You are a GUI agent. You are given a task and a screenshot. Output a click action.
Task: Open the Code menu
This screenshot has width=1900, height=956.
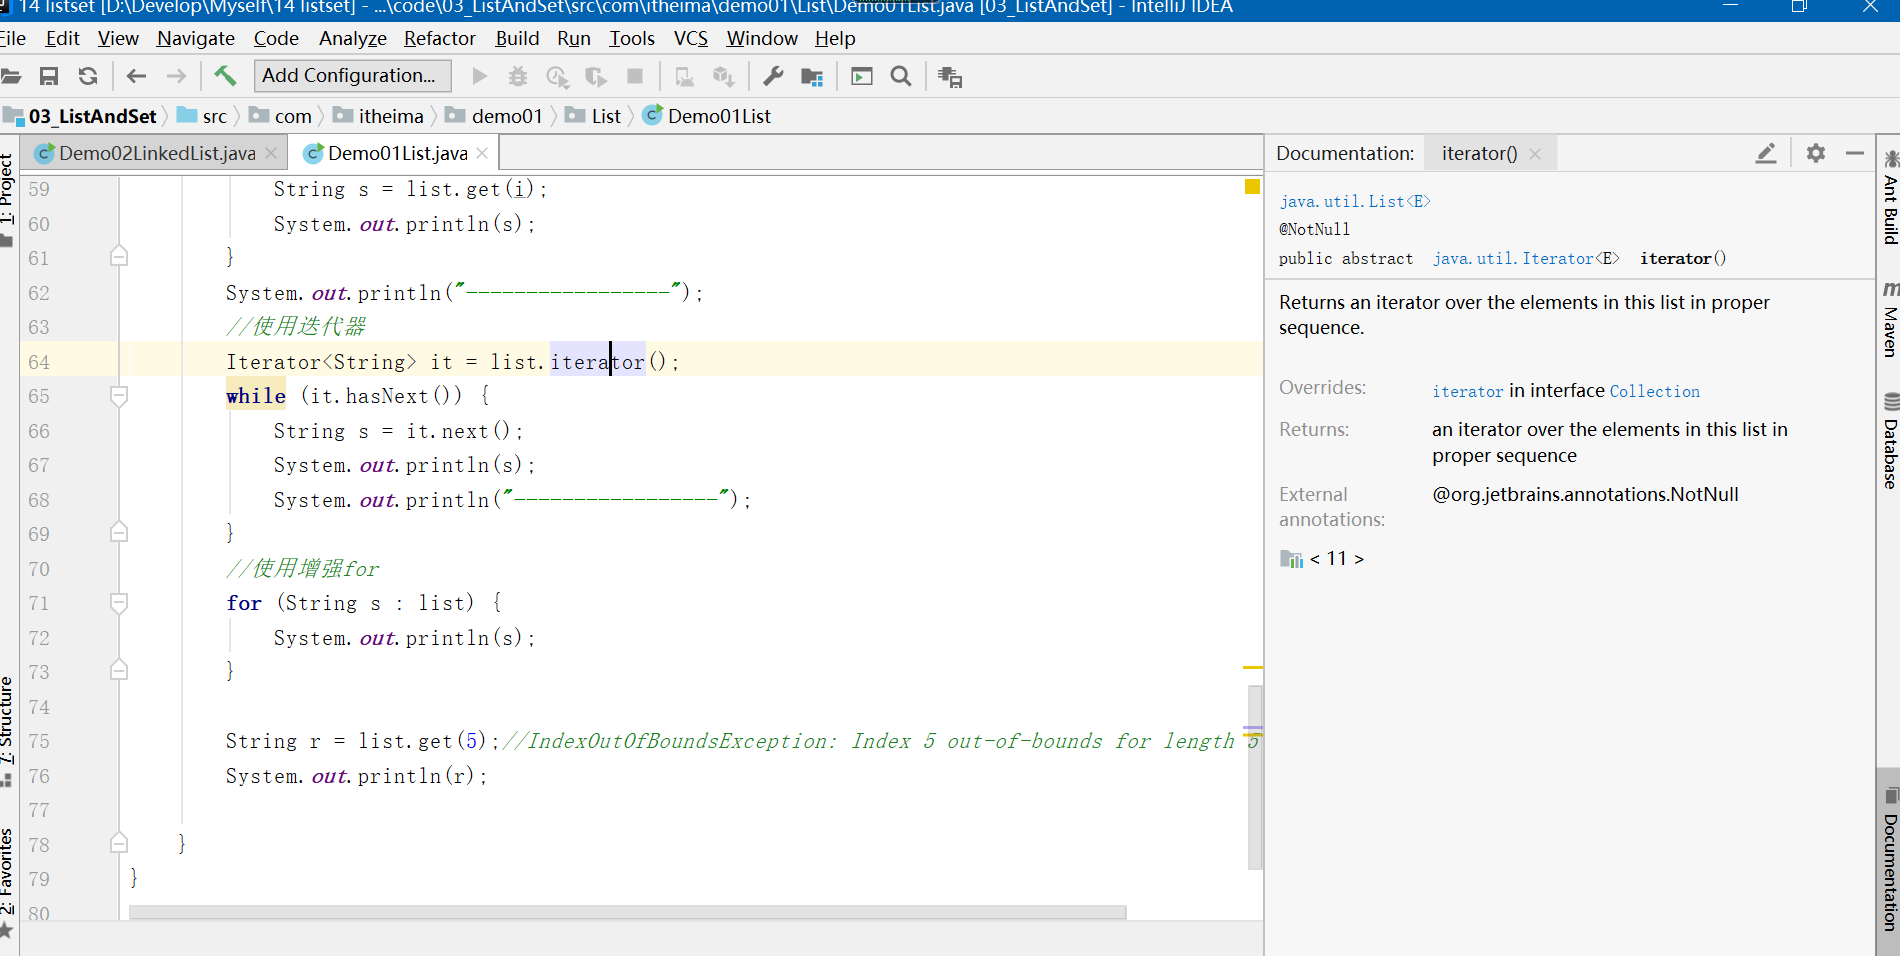[276, 38]
